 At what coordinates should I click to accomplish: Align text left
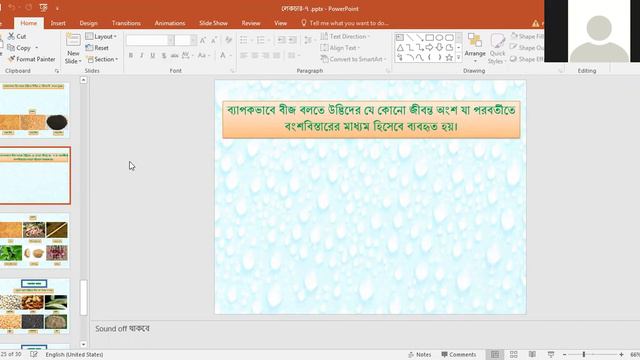pos(244,56)
